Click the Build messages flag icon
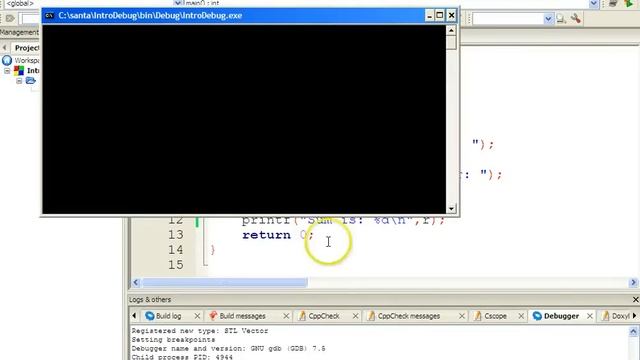 pyautogui.click(x=213, y=316)
